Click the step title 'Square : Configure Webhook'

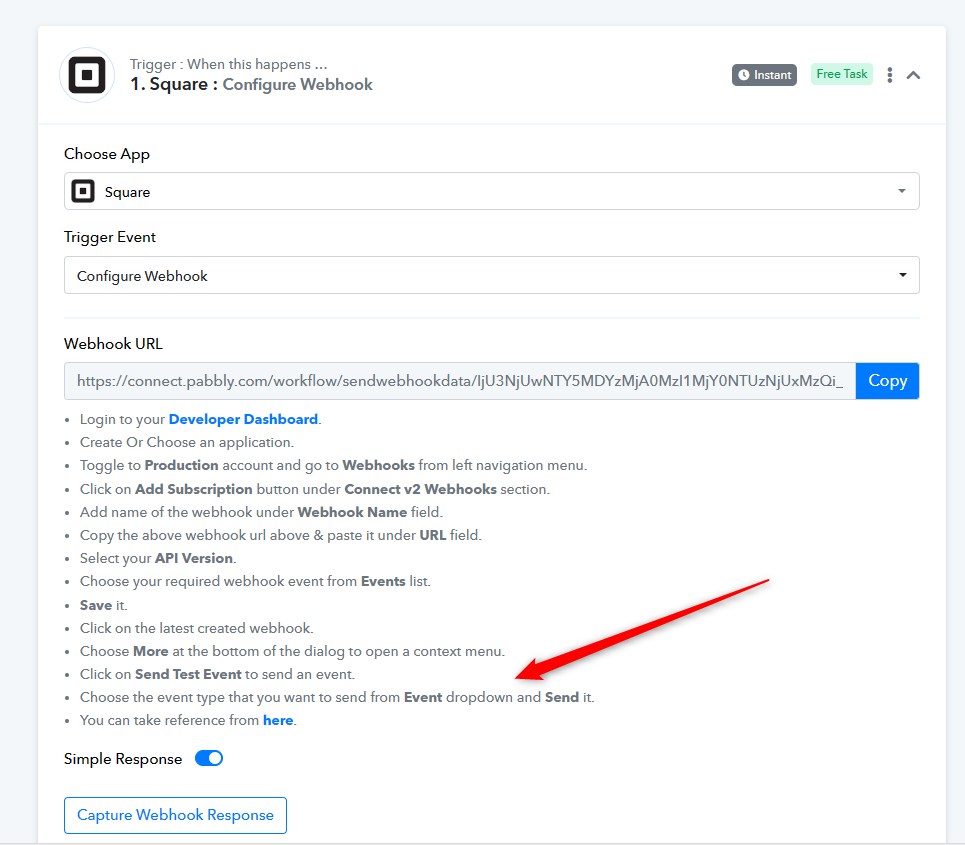(x=251, y=84)
